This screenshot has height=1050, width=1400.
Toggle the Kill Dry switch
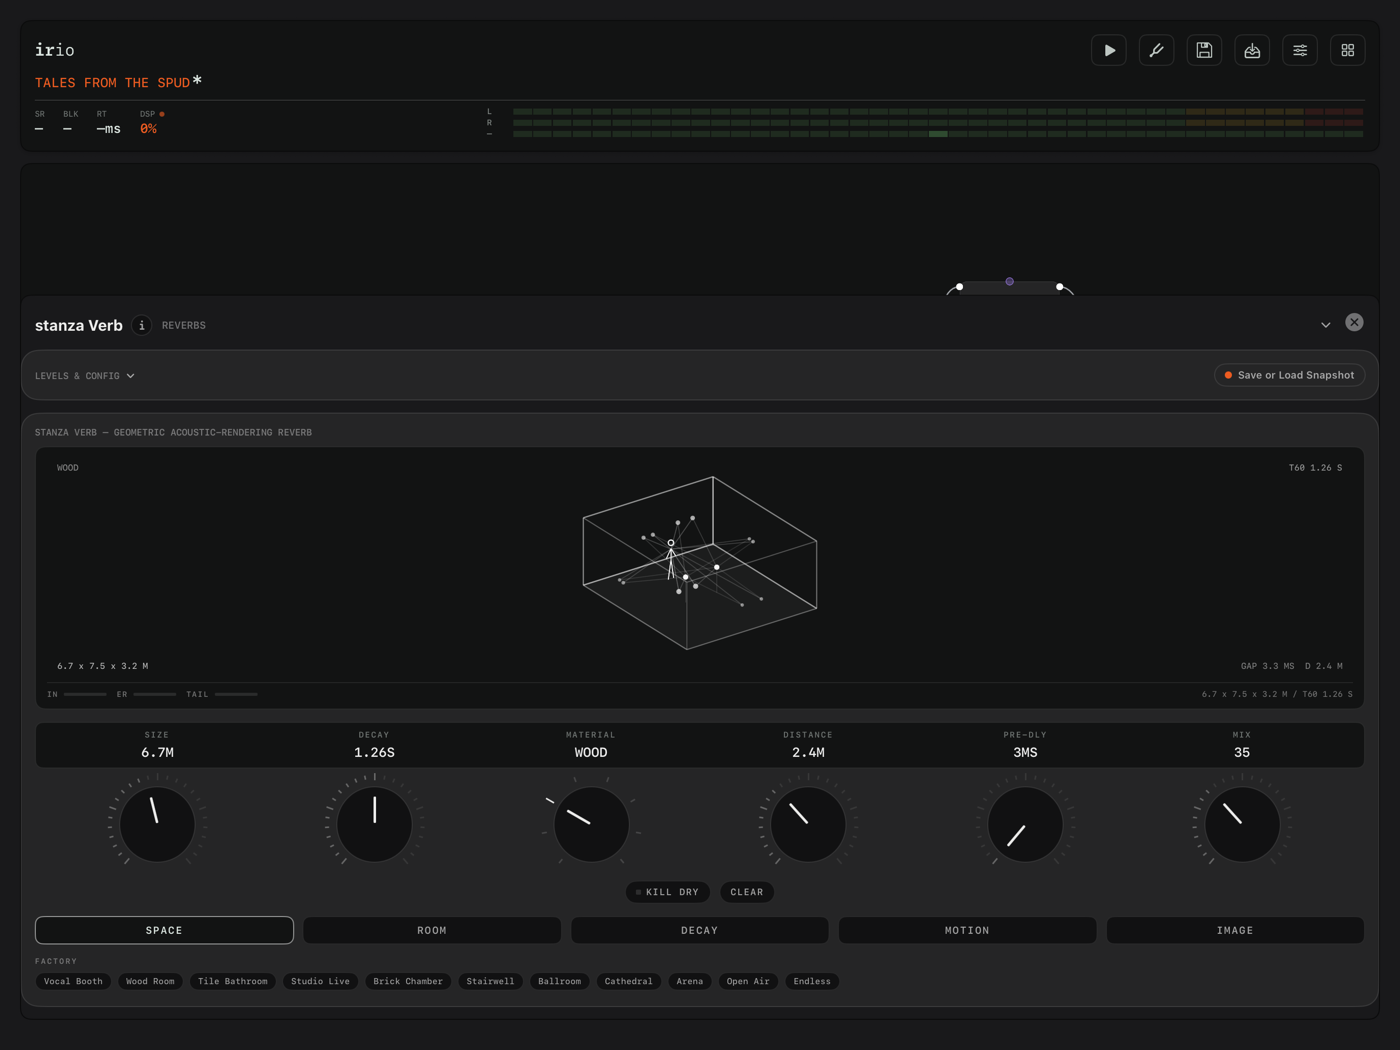[667, 892]
